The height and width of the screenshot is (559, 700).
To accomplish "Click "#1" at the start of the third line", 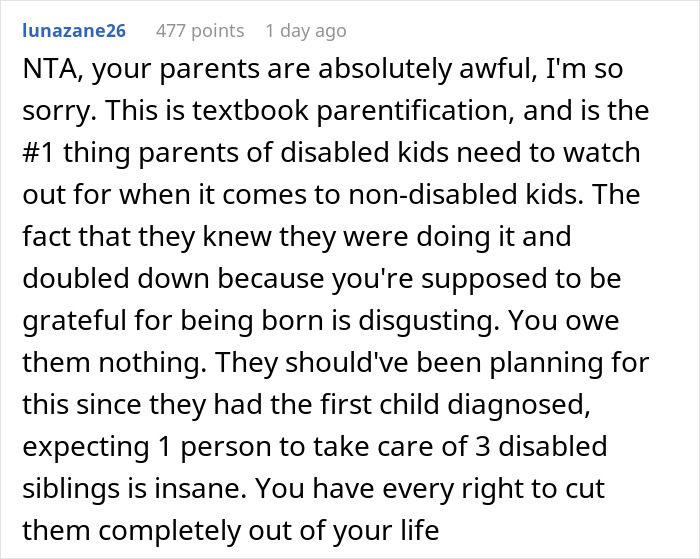I will tap(39, 158).
